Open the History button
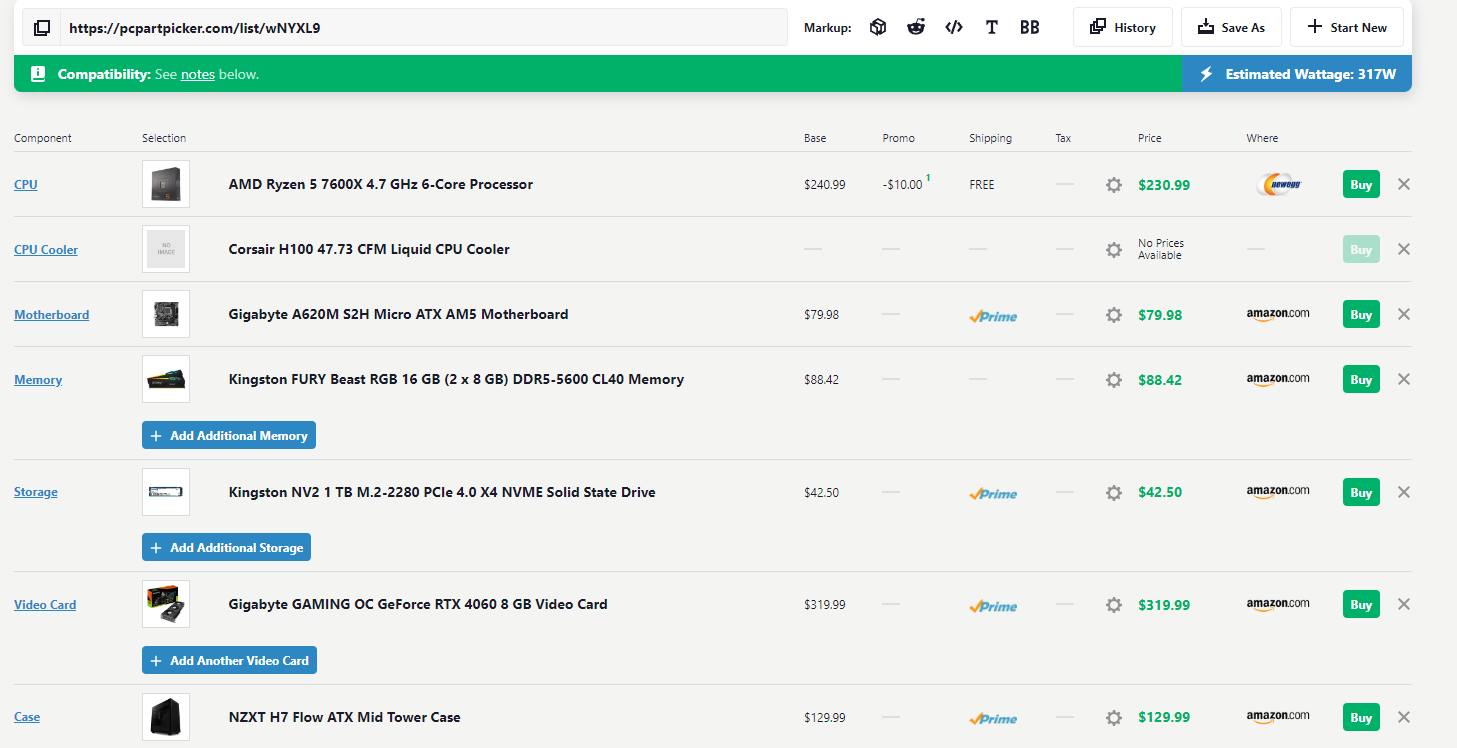 [1123, 28]
